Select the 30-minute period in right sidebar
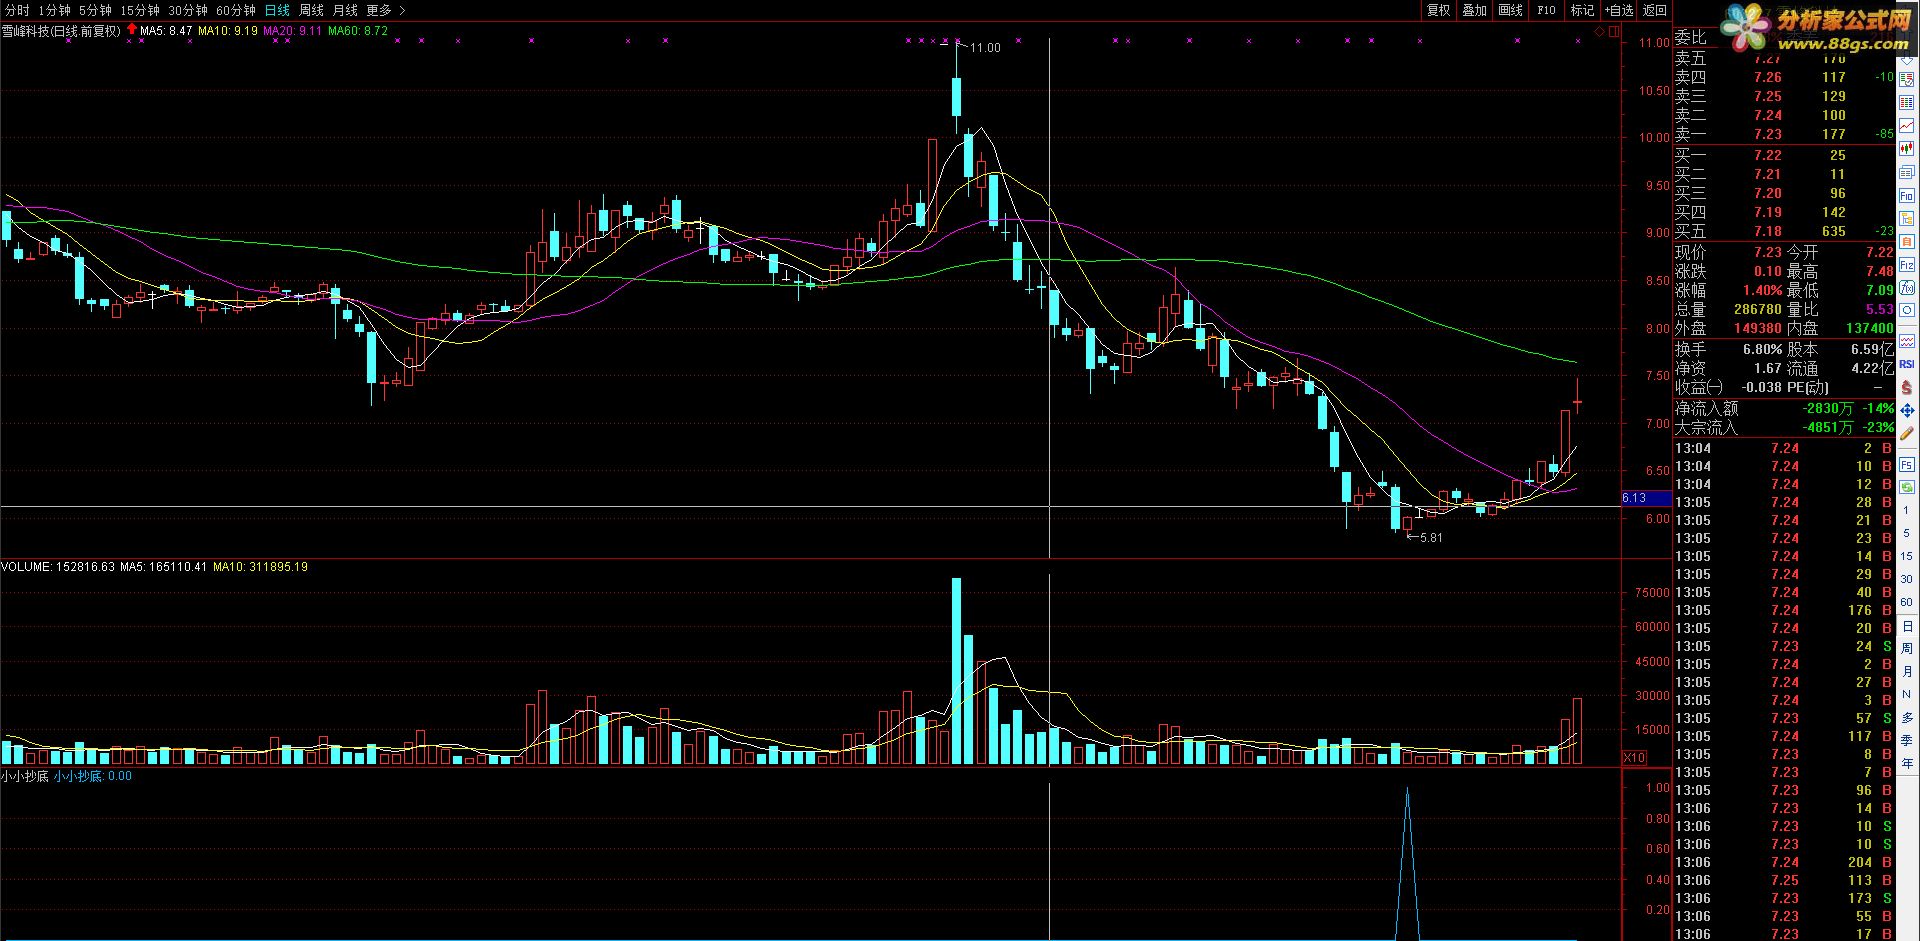 (1907, 579)
